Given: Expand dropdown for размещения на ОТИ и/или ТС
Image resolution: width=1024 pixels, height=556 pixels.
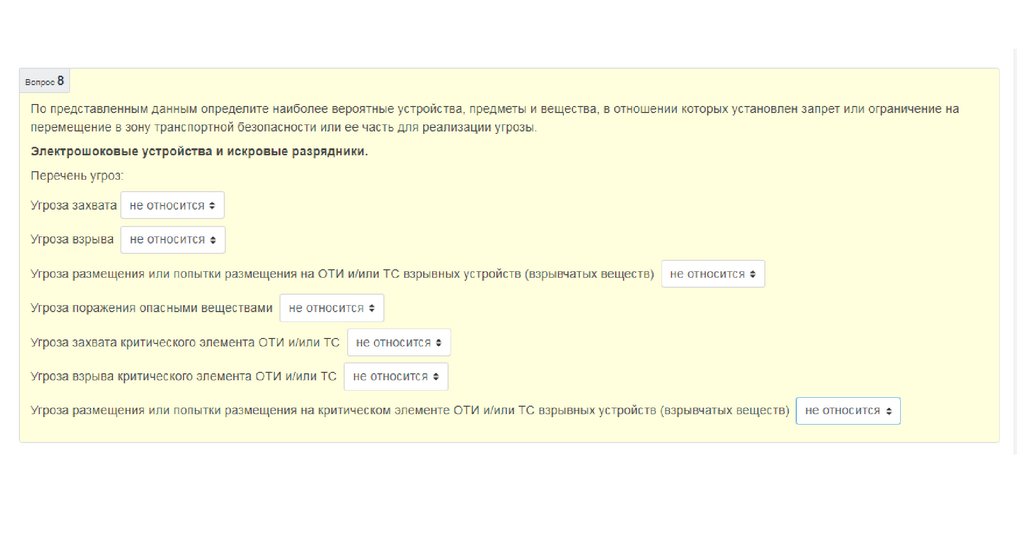Looking at the screenshot, I should [x=712, y=274].
